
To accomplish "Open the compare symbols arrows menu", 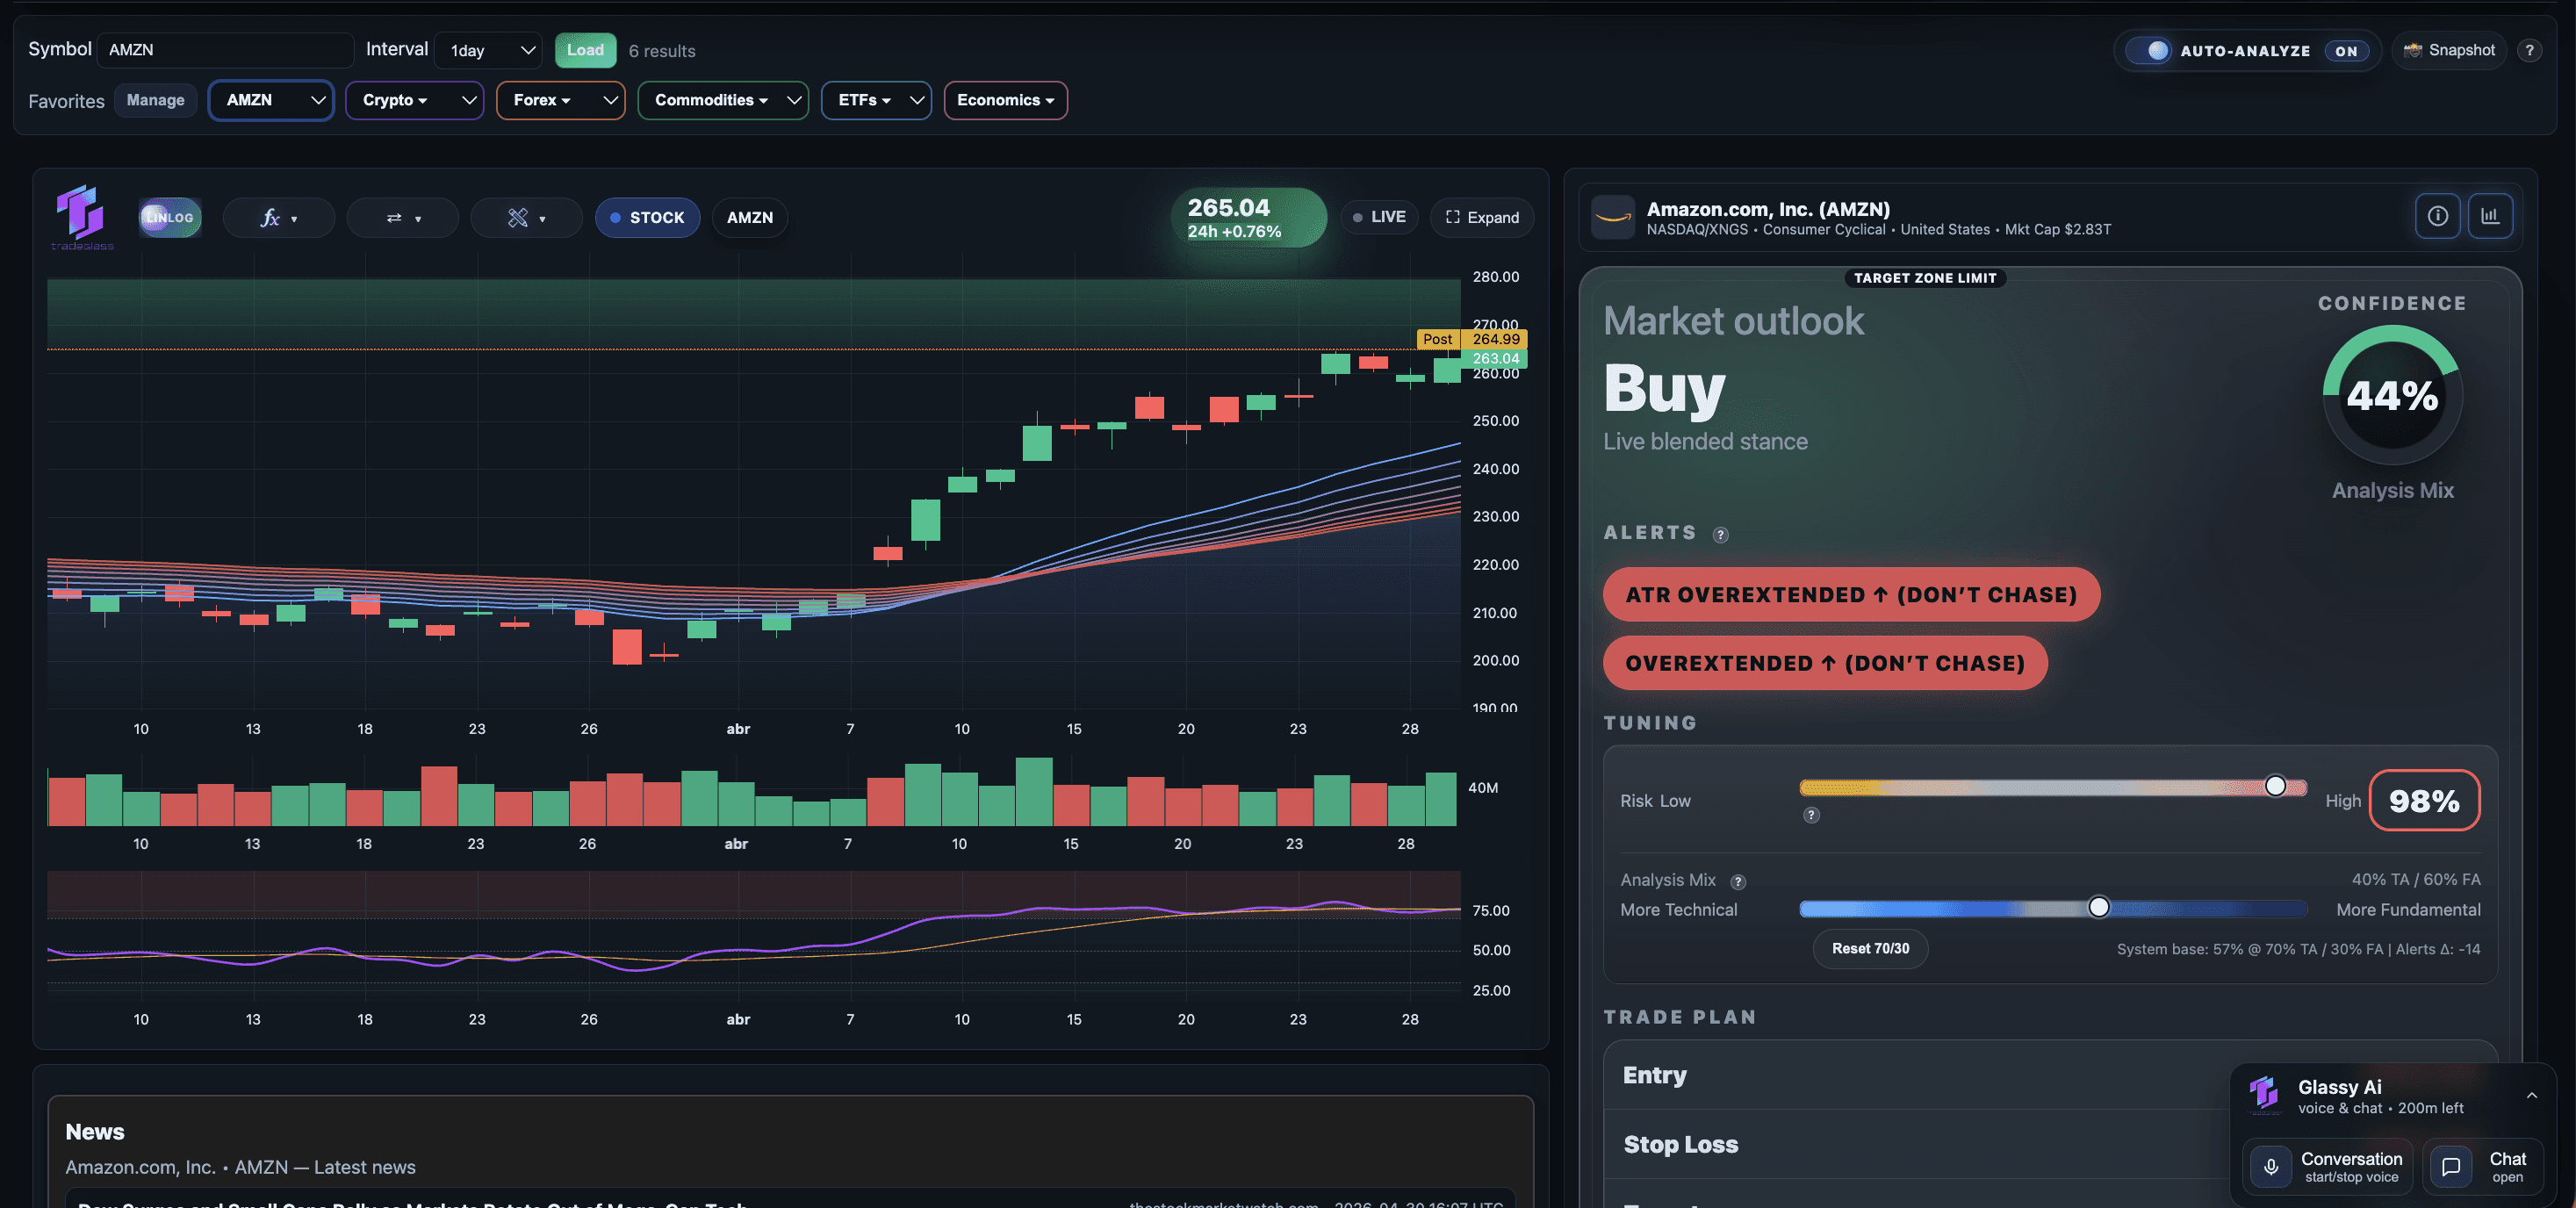I will [x=403, y=218].
